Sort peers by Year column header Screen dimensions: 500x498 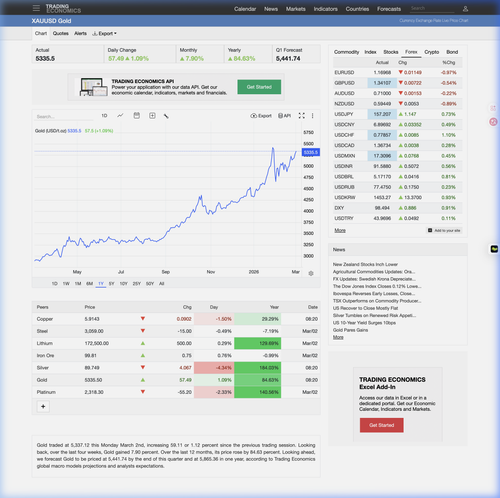274,307
